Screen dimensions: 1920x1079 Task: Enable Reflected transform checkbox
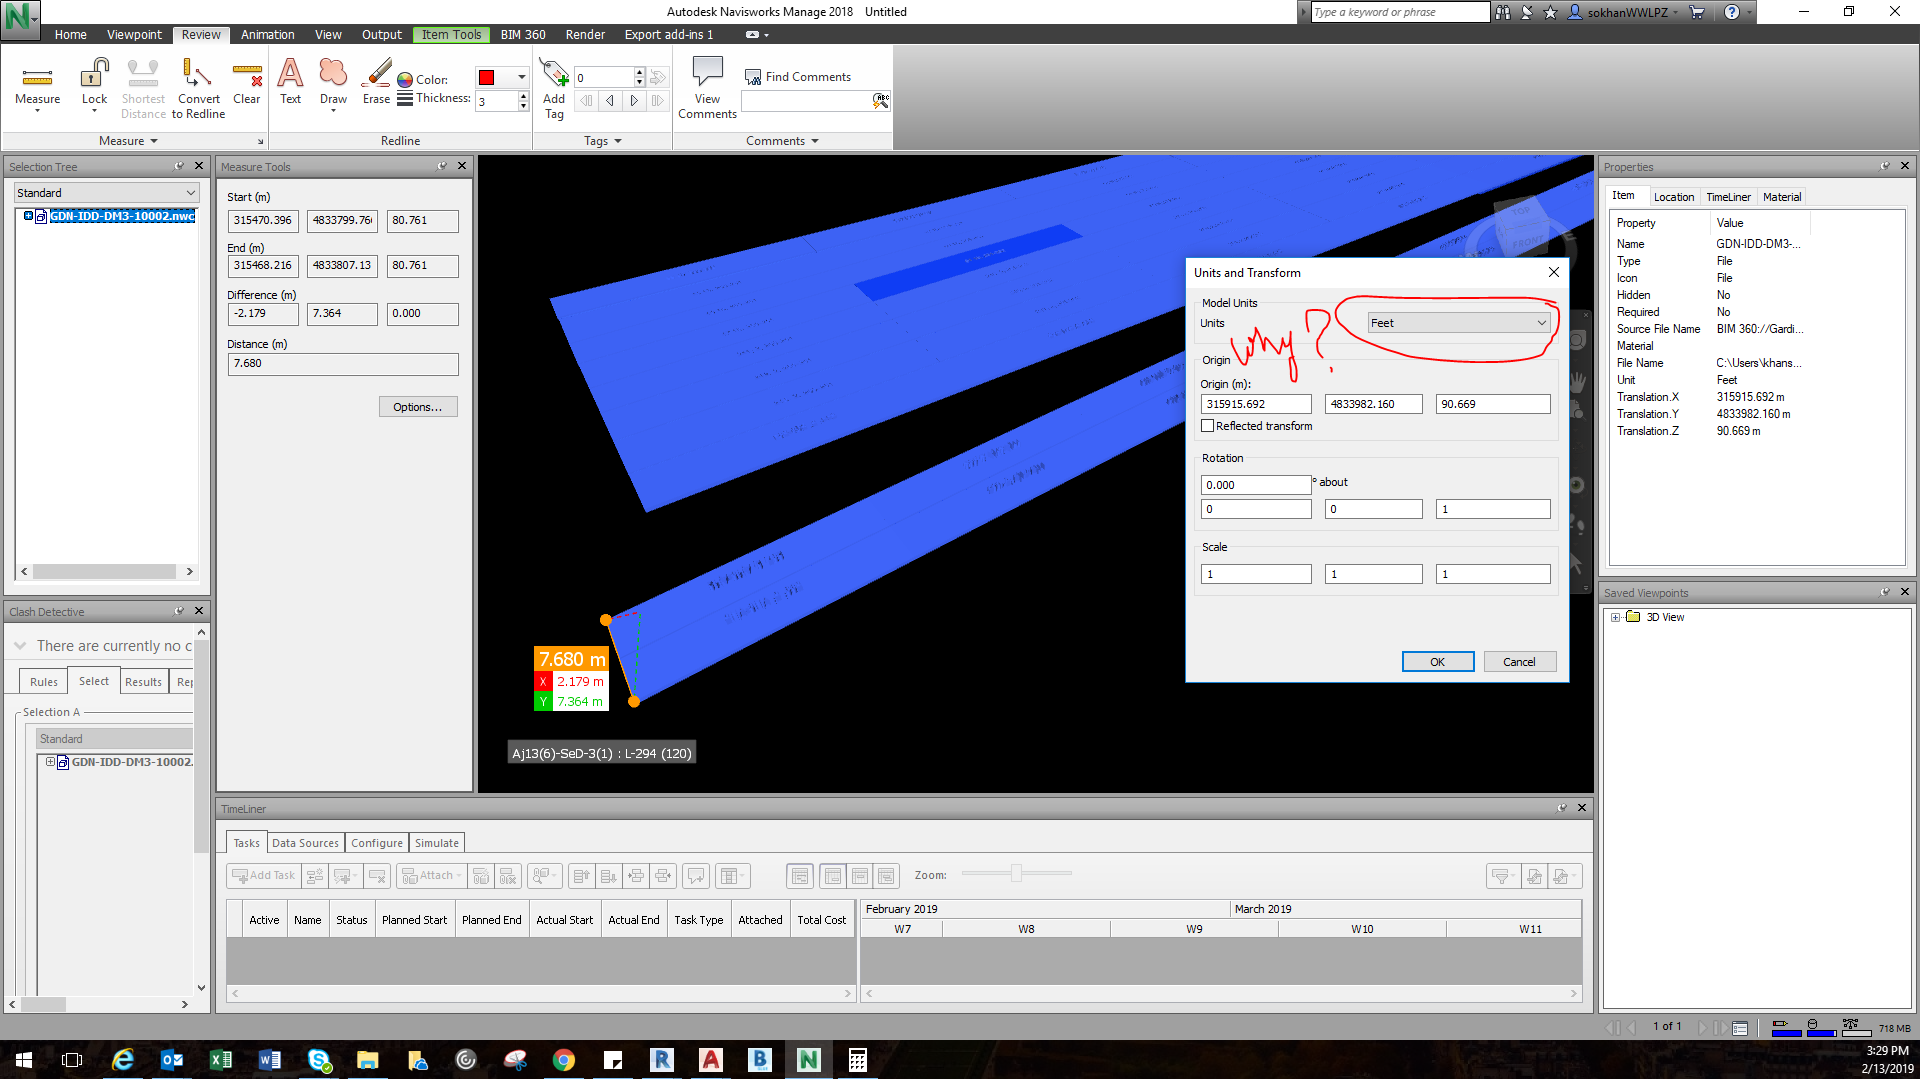pyautogui.click(x=1207, y=426)
